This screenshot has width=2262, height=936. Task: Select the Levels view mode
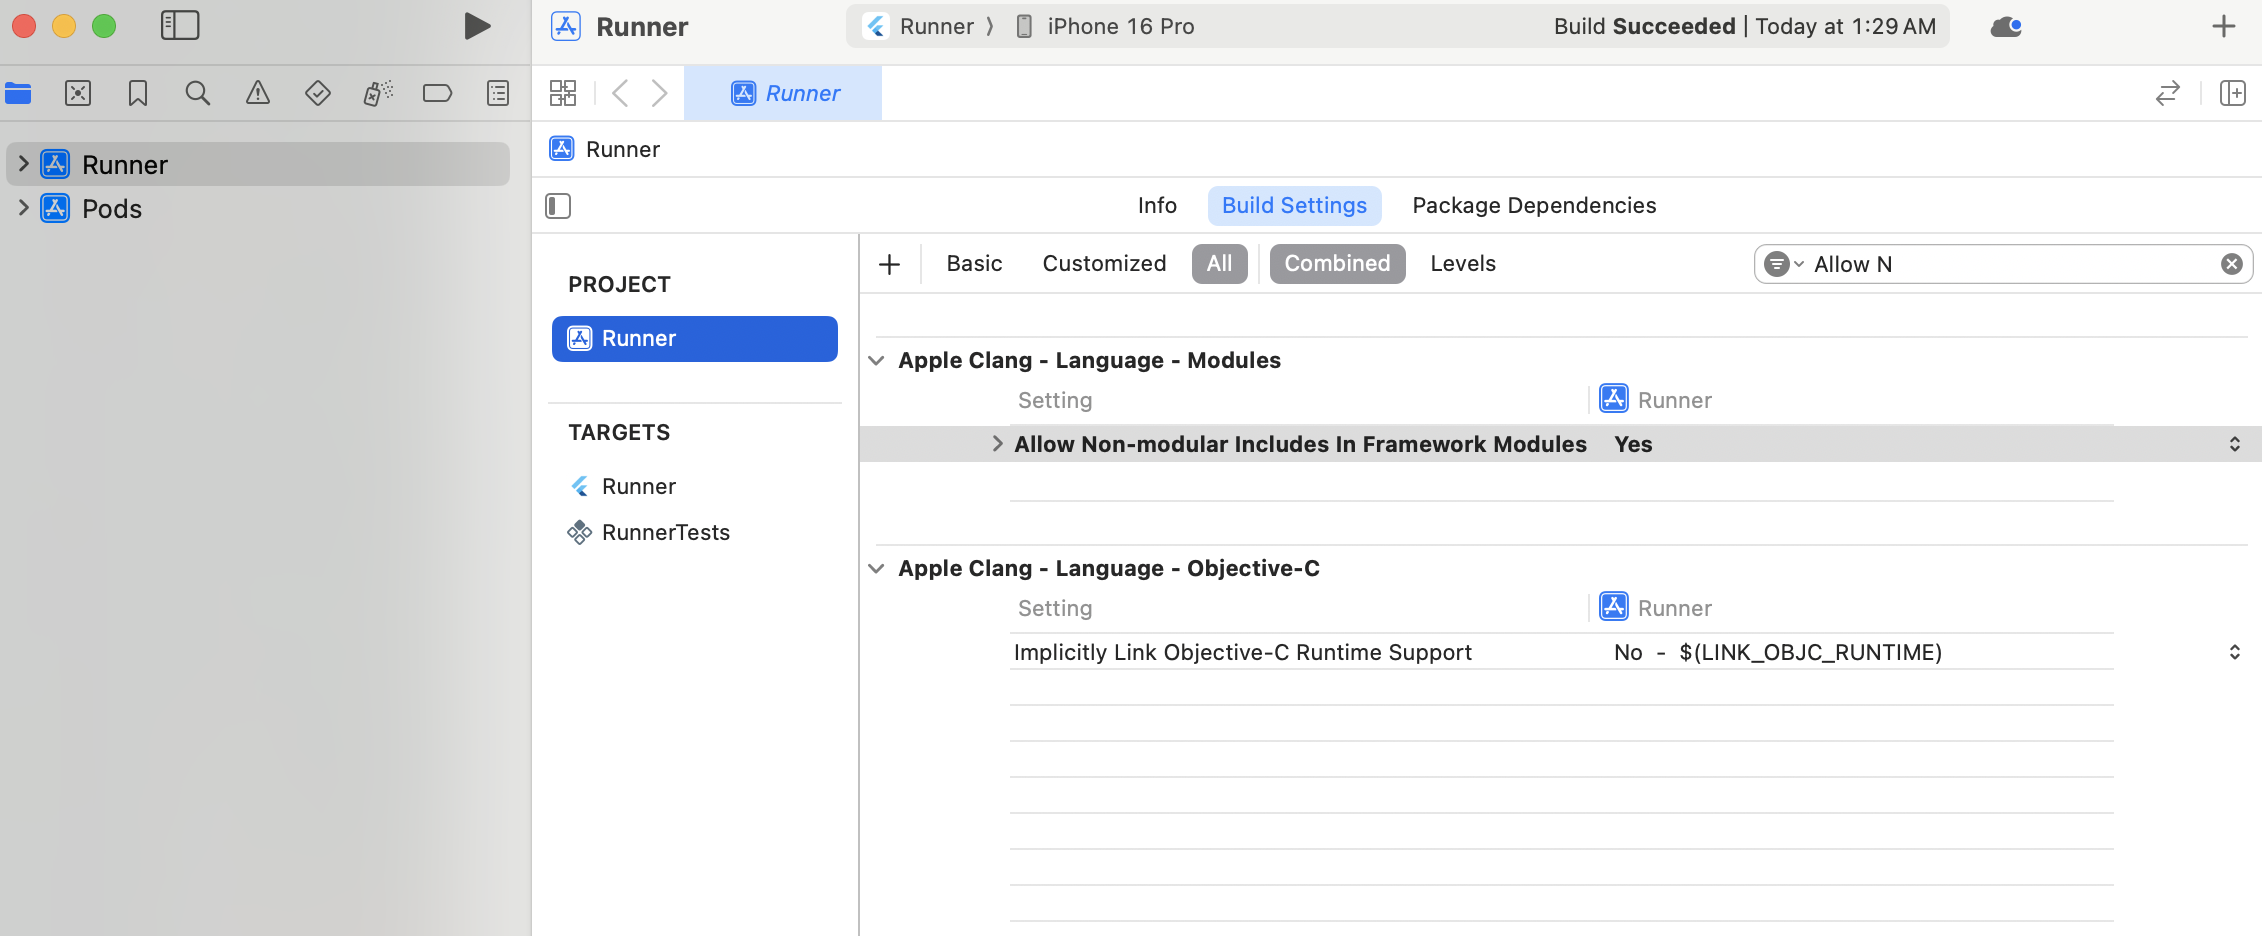(1463, 264)
